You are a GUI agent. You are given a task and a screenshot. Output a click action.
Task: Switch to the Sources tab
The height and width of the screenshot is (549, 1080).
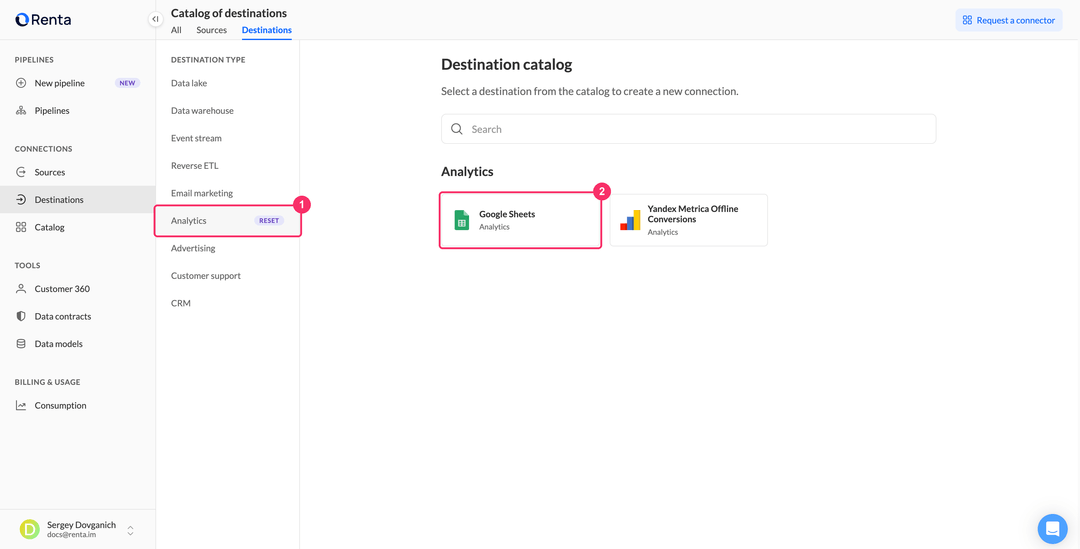211,30
